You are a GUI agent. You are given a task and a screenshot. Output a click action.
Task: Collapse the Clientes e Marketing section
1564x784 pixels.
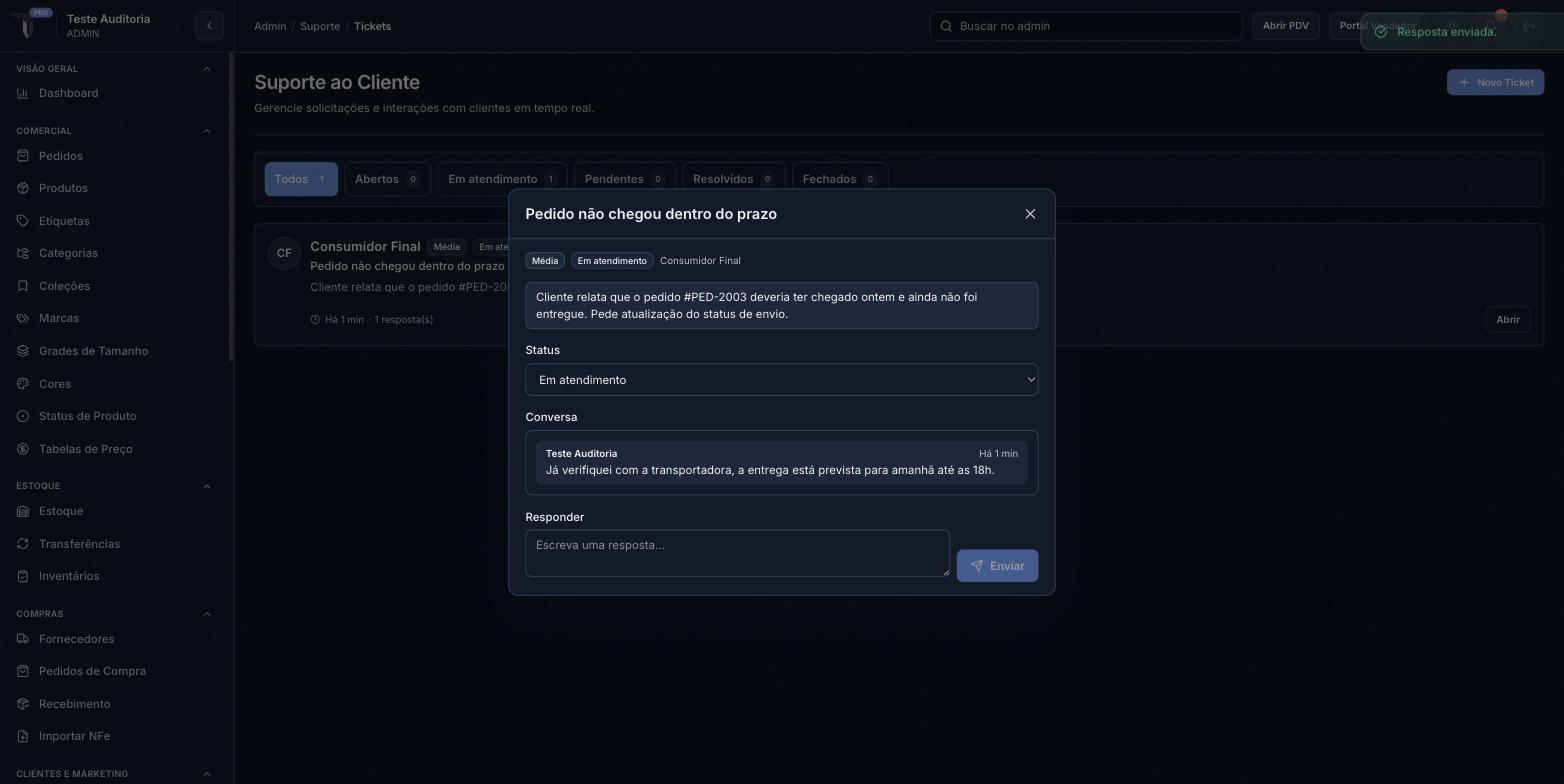point(207,774)
